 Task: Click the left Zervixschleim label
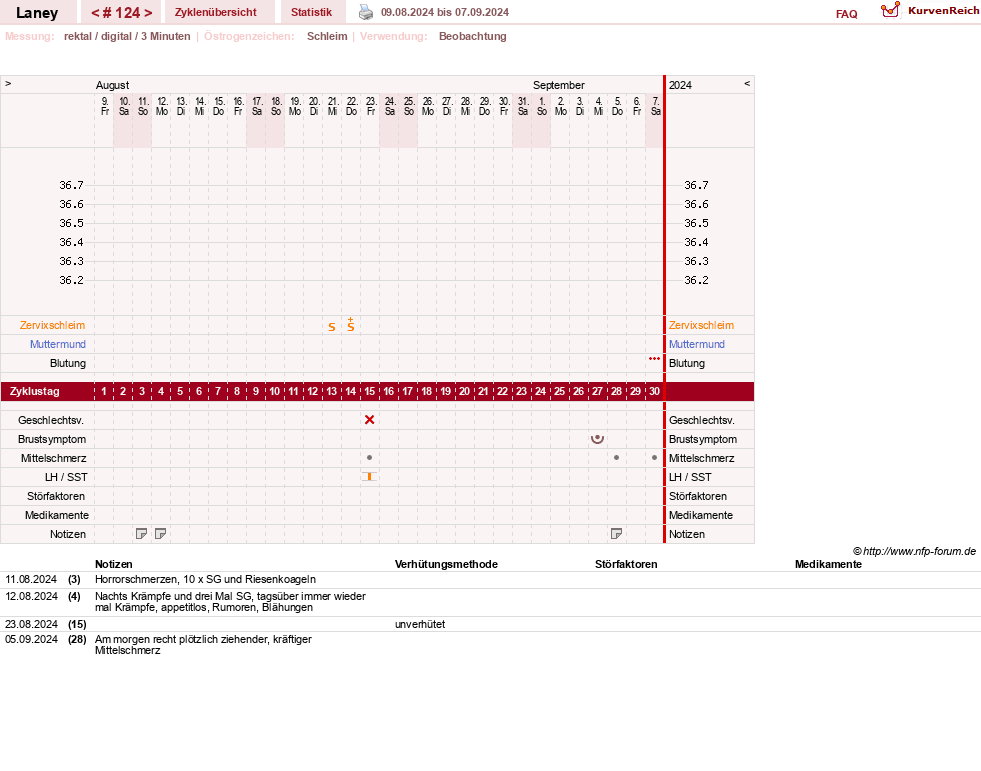53,325
